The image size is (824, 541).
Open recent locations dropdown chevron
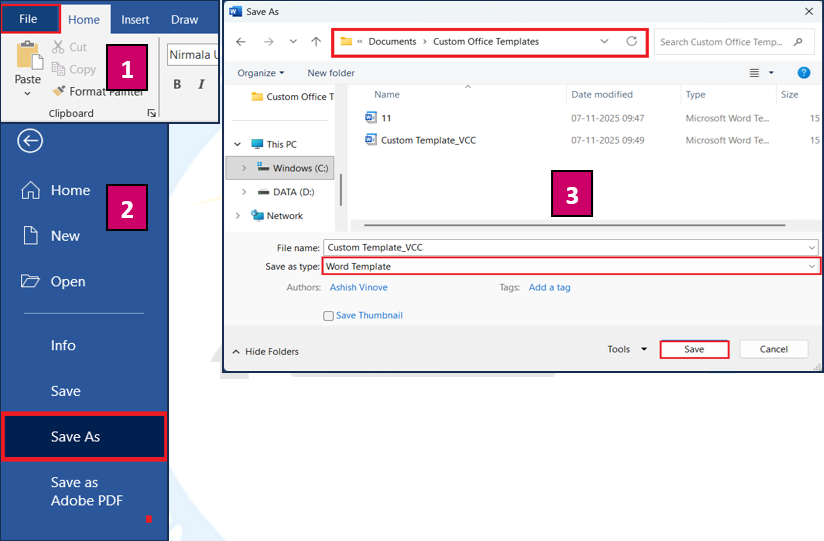(x=293, y=42)
